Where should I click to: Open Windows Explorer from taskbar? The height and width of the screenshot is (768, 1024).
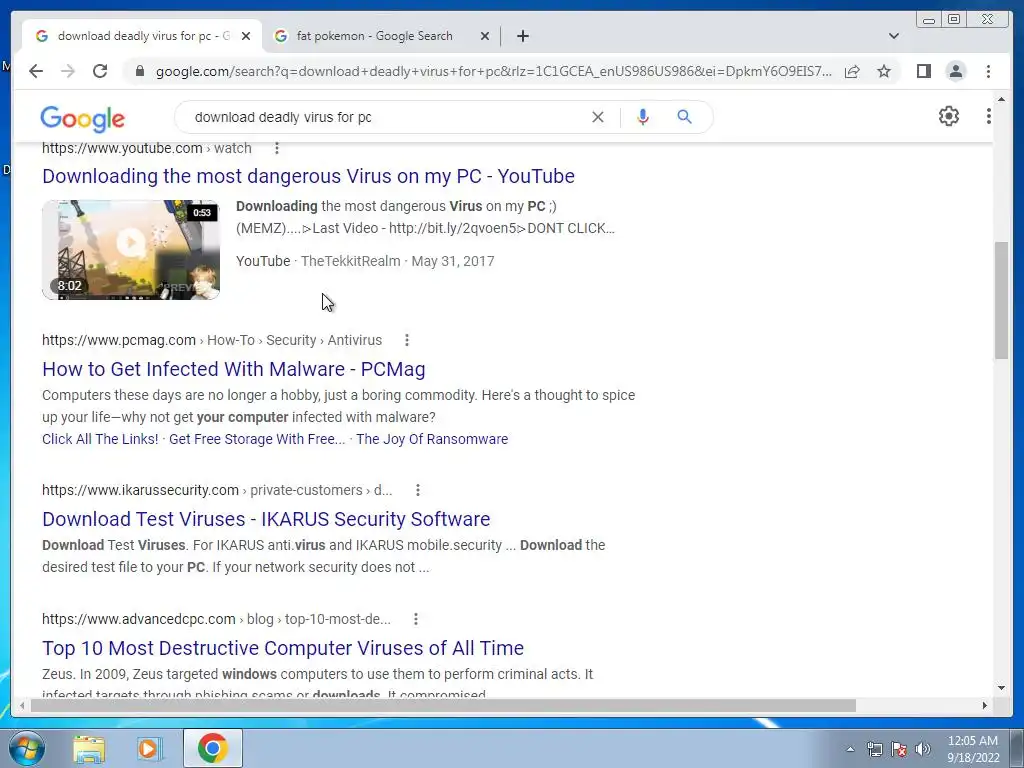coord(89,748)
